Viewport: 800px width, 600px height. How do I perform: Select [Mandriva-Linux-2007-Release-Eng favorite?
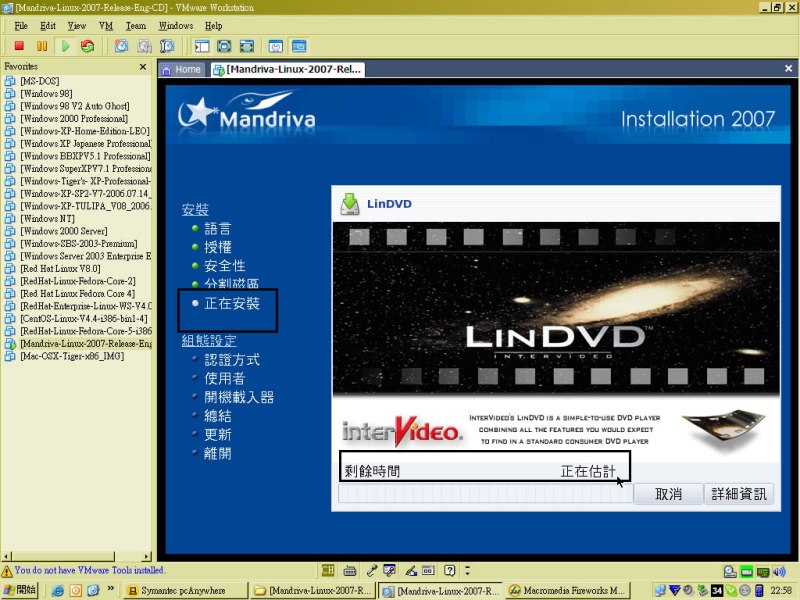(x=86, y=343)
